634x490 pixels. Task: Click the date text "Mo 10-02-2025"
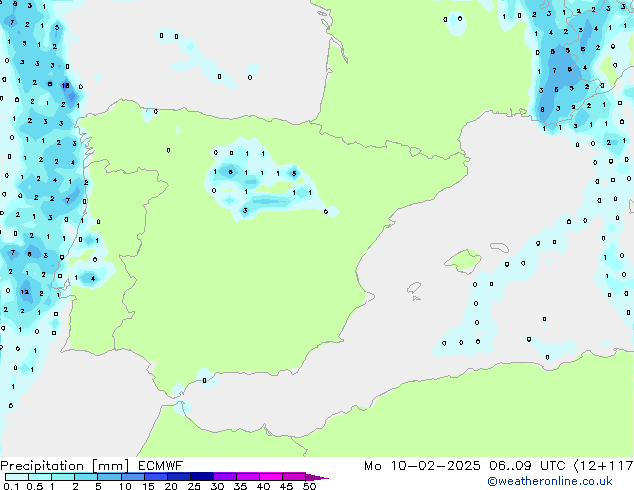(422, 466)
